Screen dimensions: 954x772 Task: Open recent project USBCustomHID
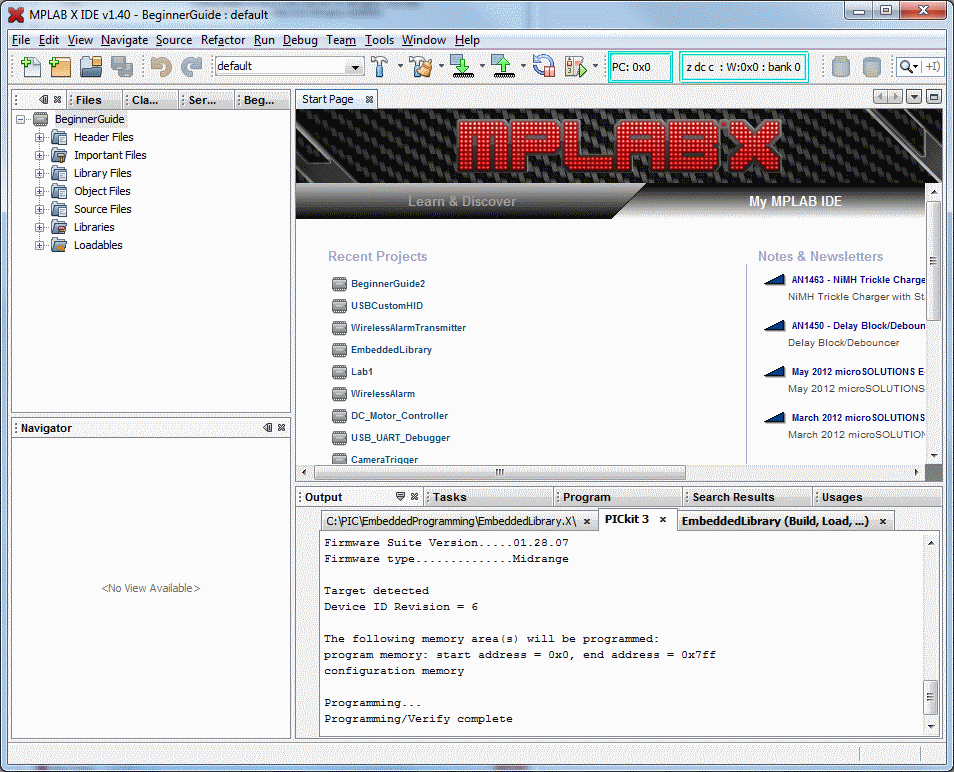386,305
